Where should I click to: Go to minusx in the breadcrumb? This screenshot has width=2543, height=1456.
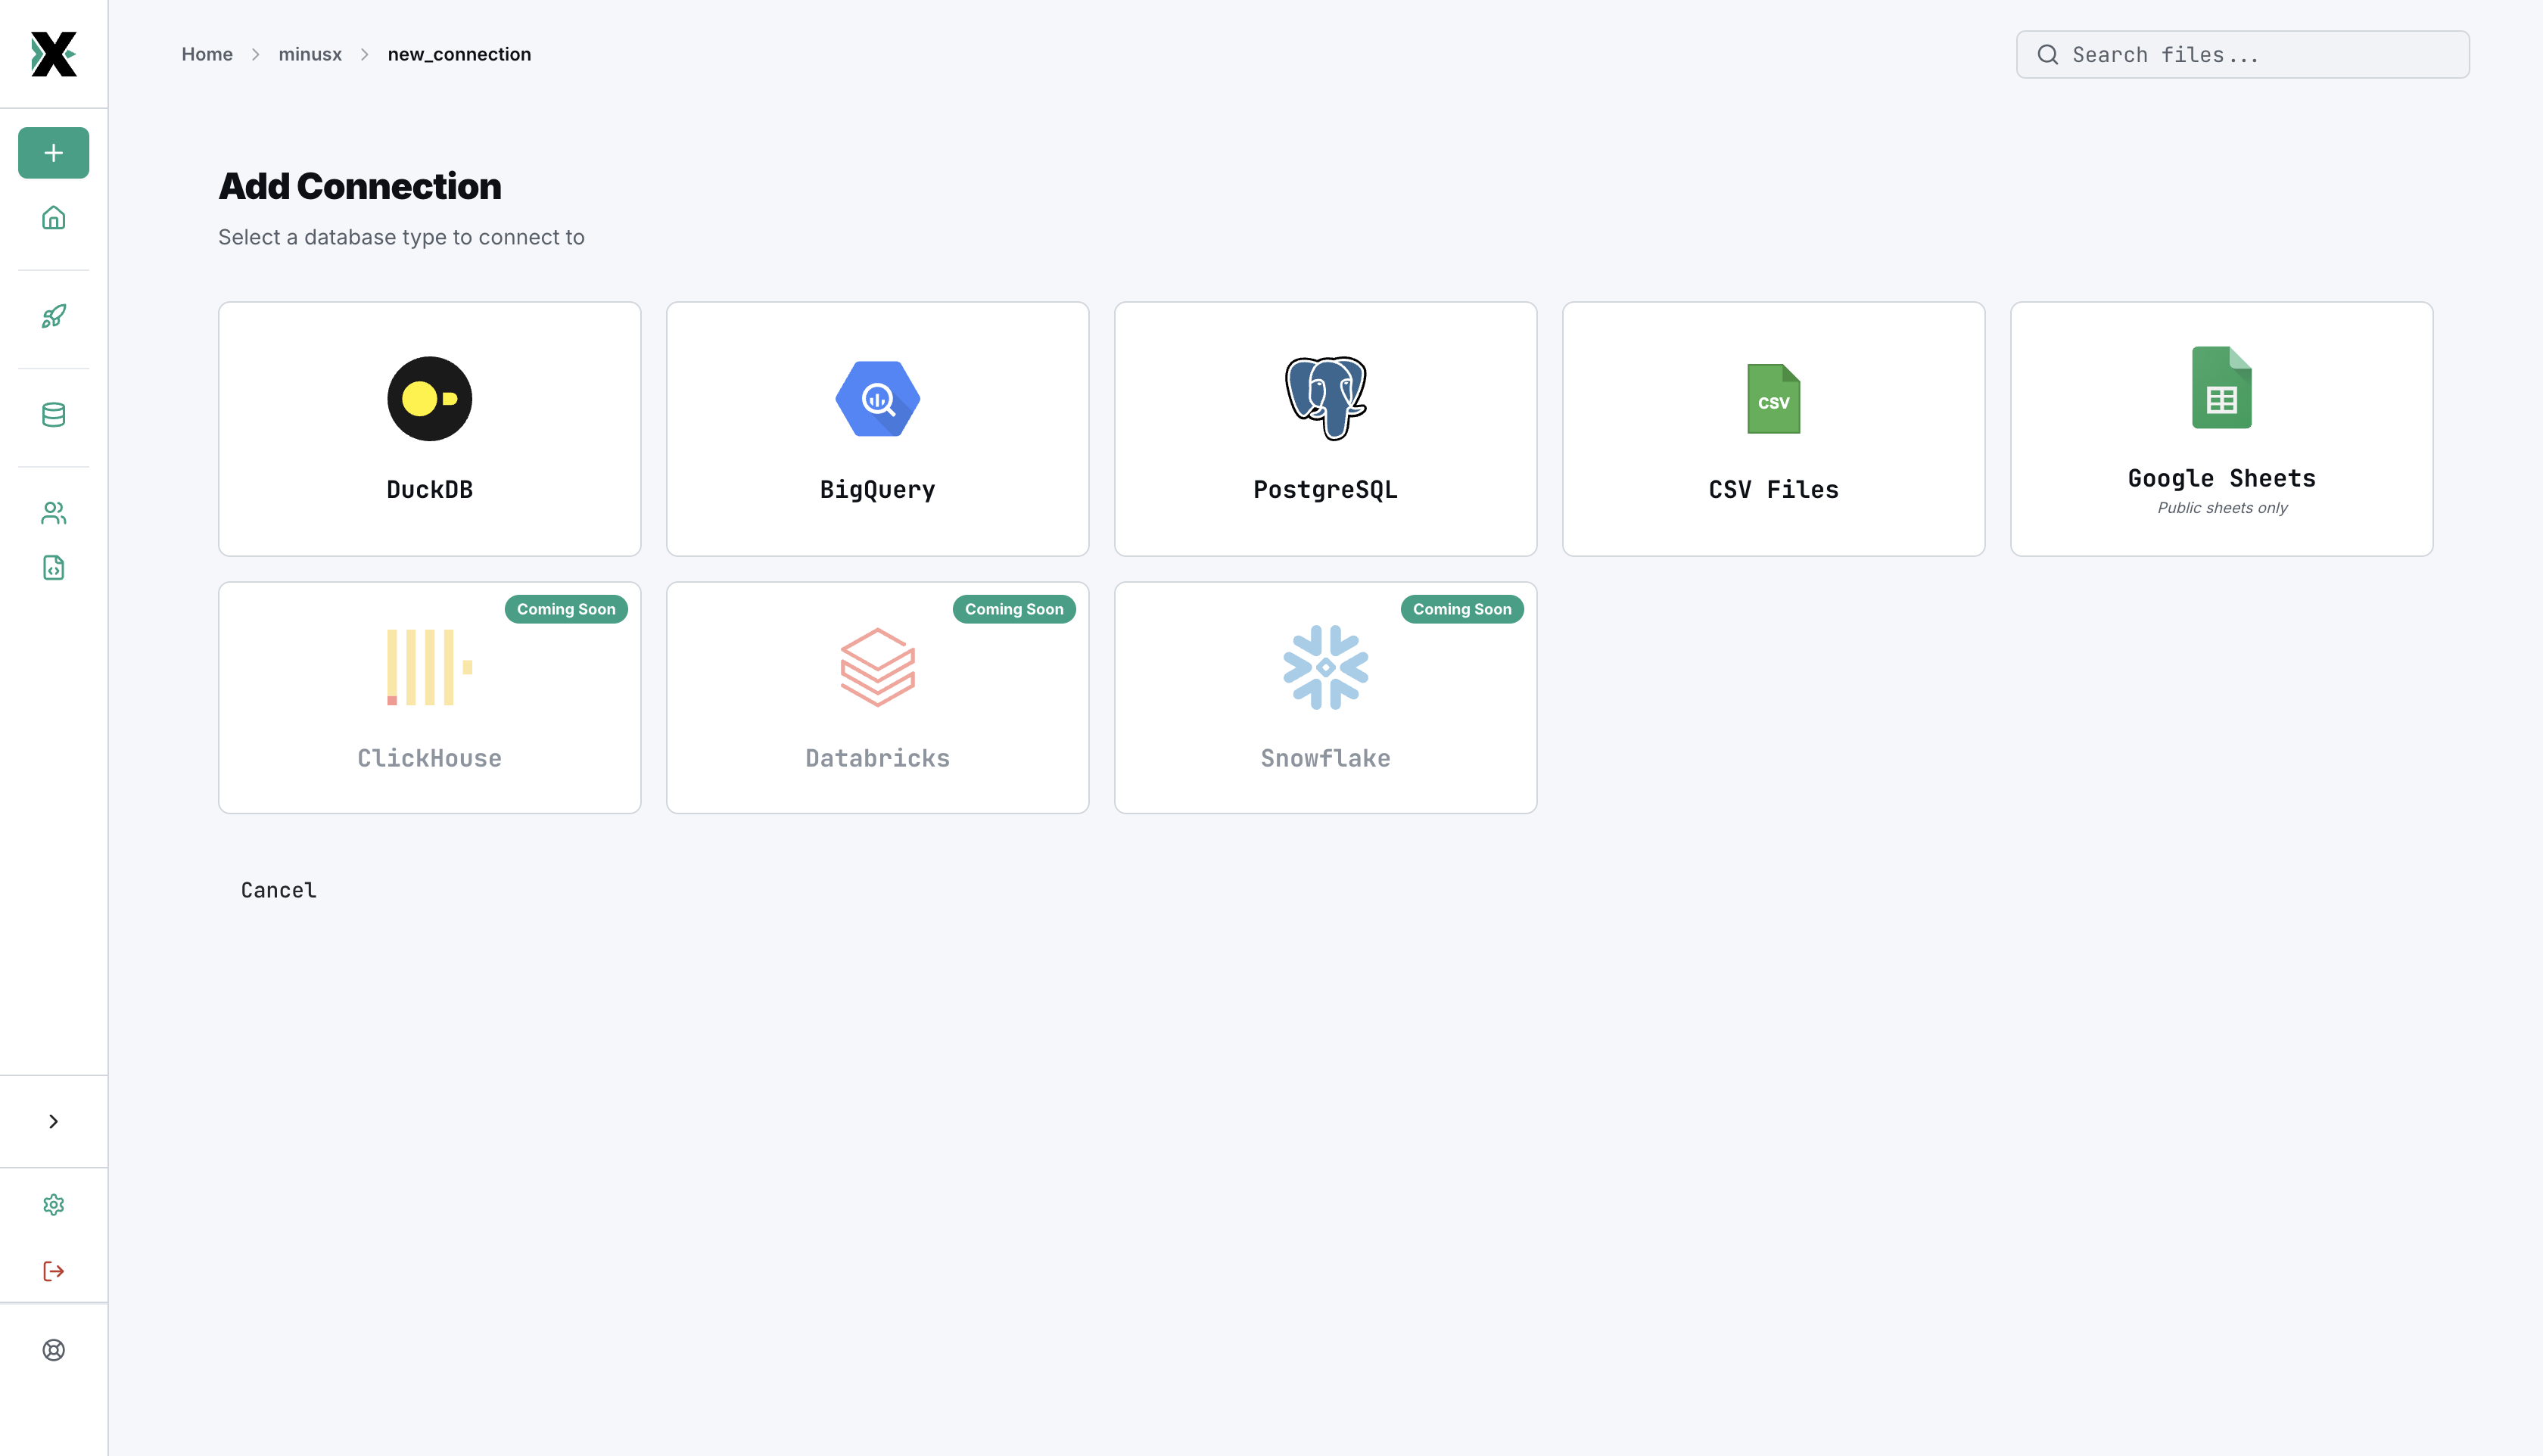click(x=310, y=54)
